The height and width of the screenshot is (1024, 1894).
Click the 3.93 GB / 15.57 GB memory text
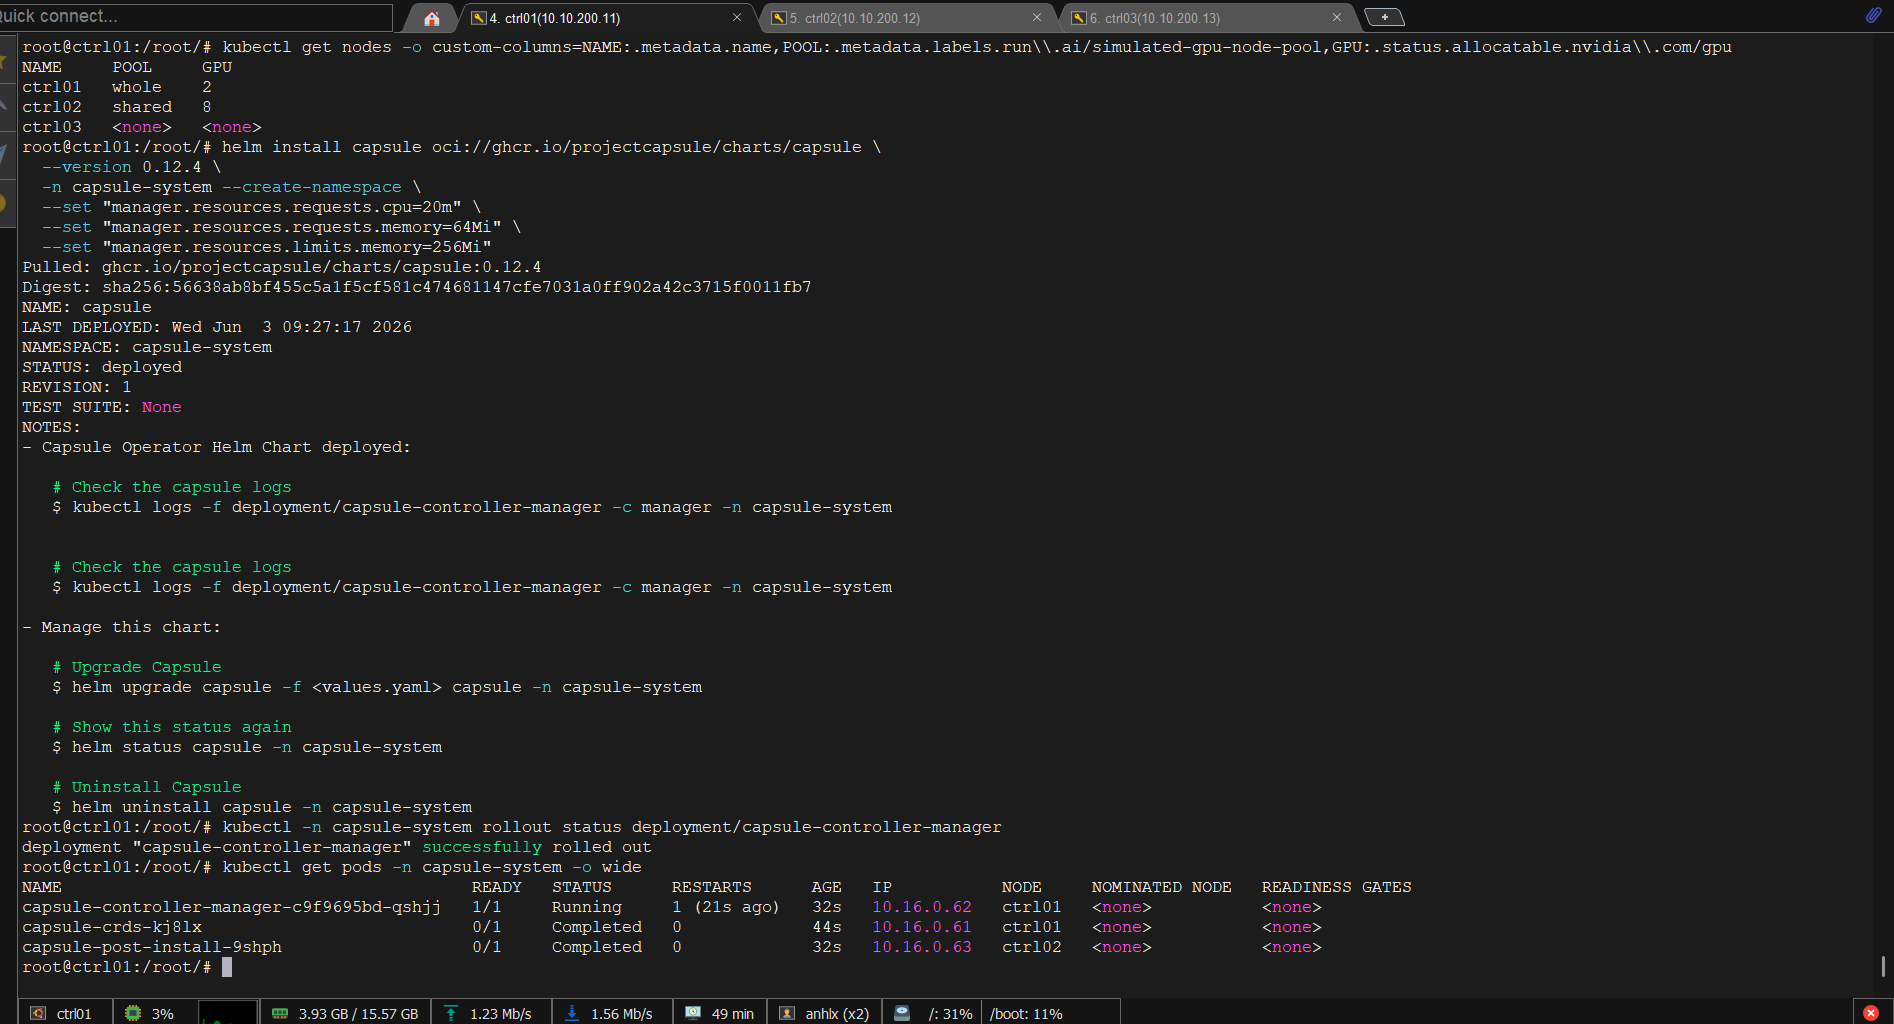coord(358,1014)
